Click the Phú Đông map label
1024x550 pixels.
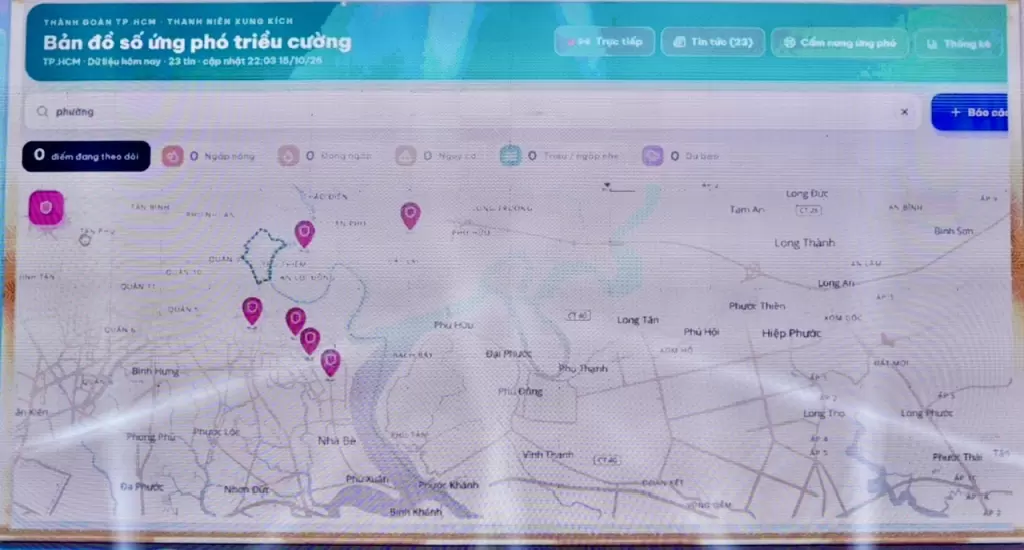pos(520,392)
